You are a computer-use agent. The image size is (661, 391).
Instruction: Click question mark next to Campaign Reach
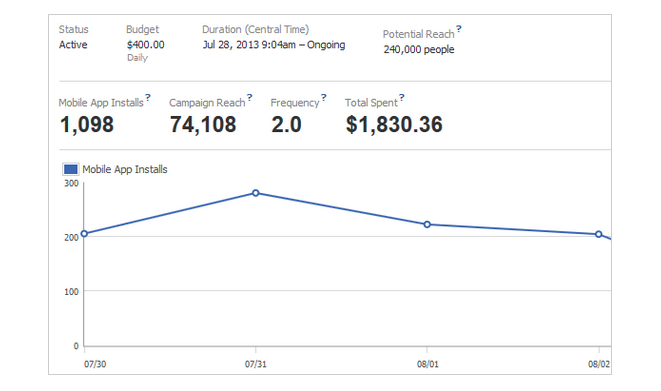(x=250, y=98)
